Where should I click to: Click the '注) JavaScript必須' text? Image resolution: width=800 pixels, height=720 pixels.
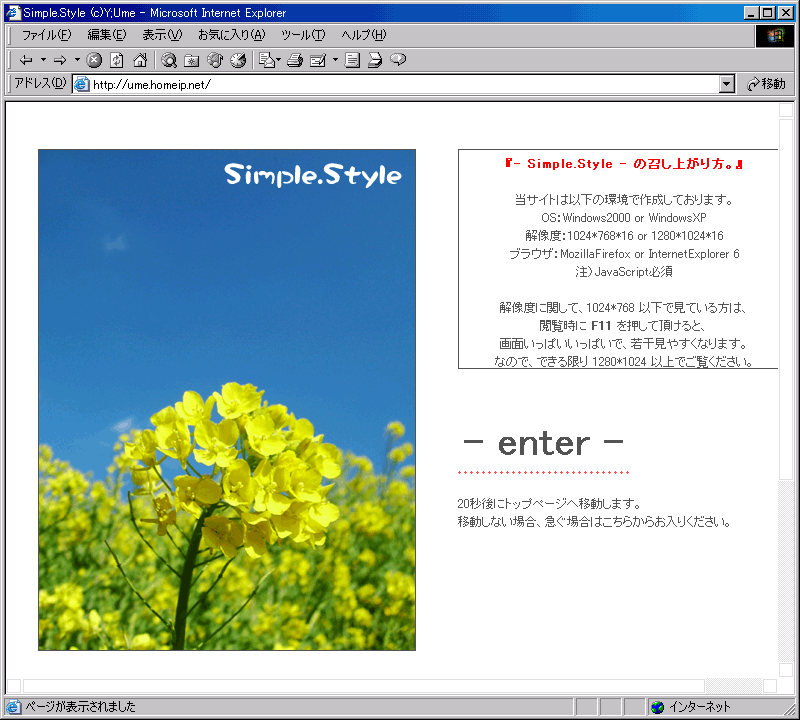point(623,271)
